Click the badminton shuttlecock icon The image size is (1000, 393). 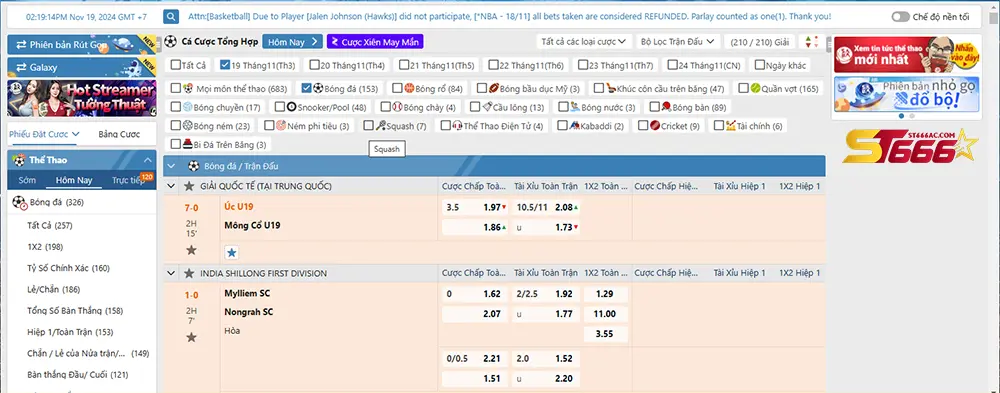(x=487, y=107)
